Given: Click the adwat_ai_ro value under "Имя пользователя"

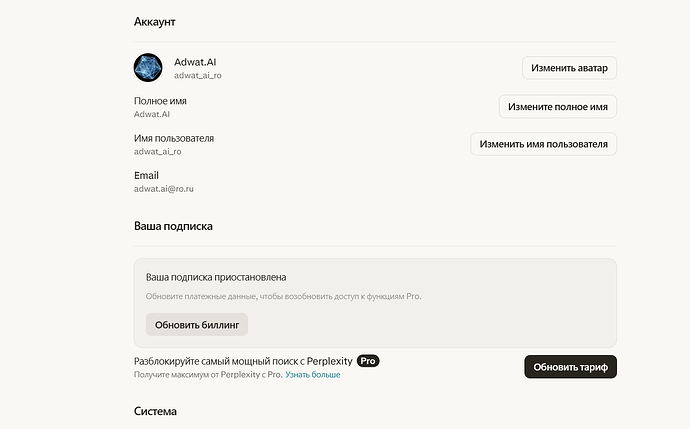Looking at the screenshot, I should [x=157, y=152].
